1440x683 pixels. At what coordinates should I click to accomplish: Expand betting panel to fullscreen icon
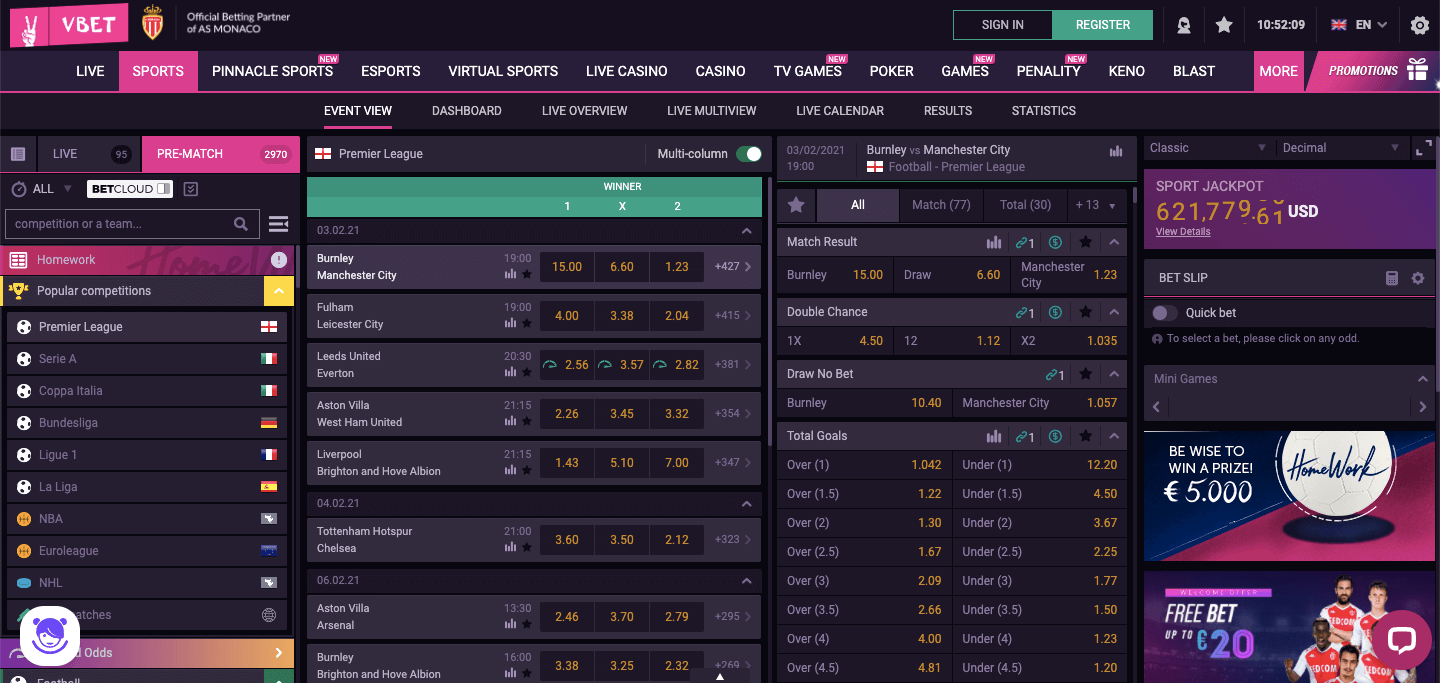[1423, 148]
